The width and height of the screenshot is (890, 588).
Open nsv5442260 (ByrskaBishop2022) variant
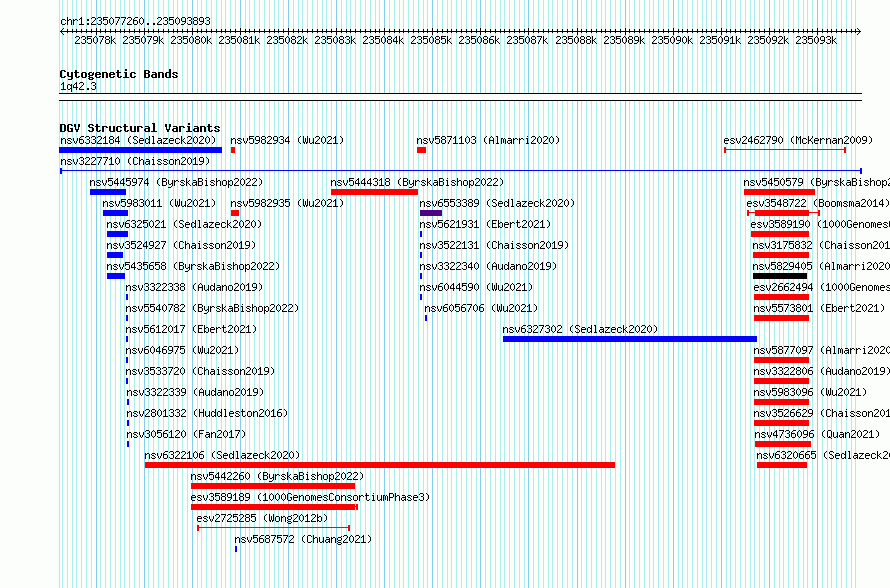(278, 476)
